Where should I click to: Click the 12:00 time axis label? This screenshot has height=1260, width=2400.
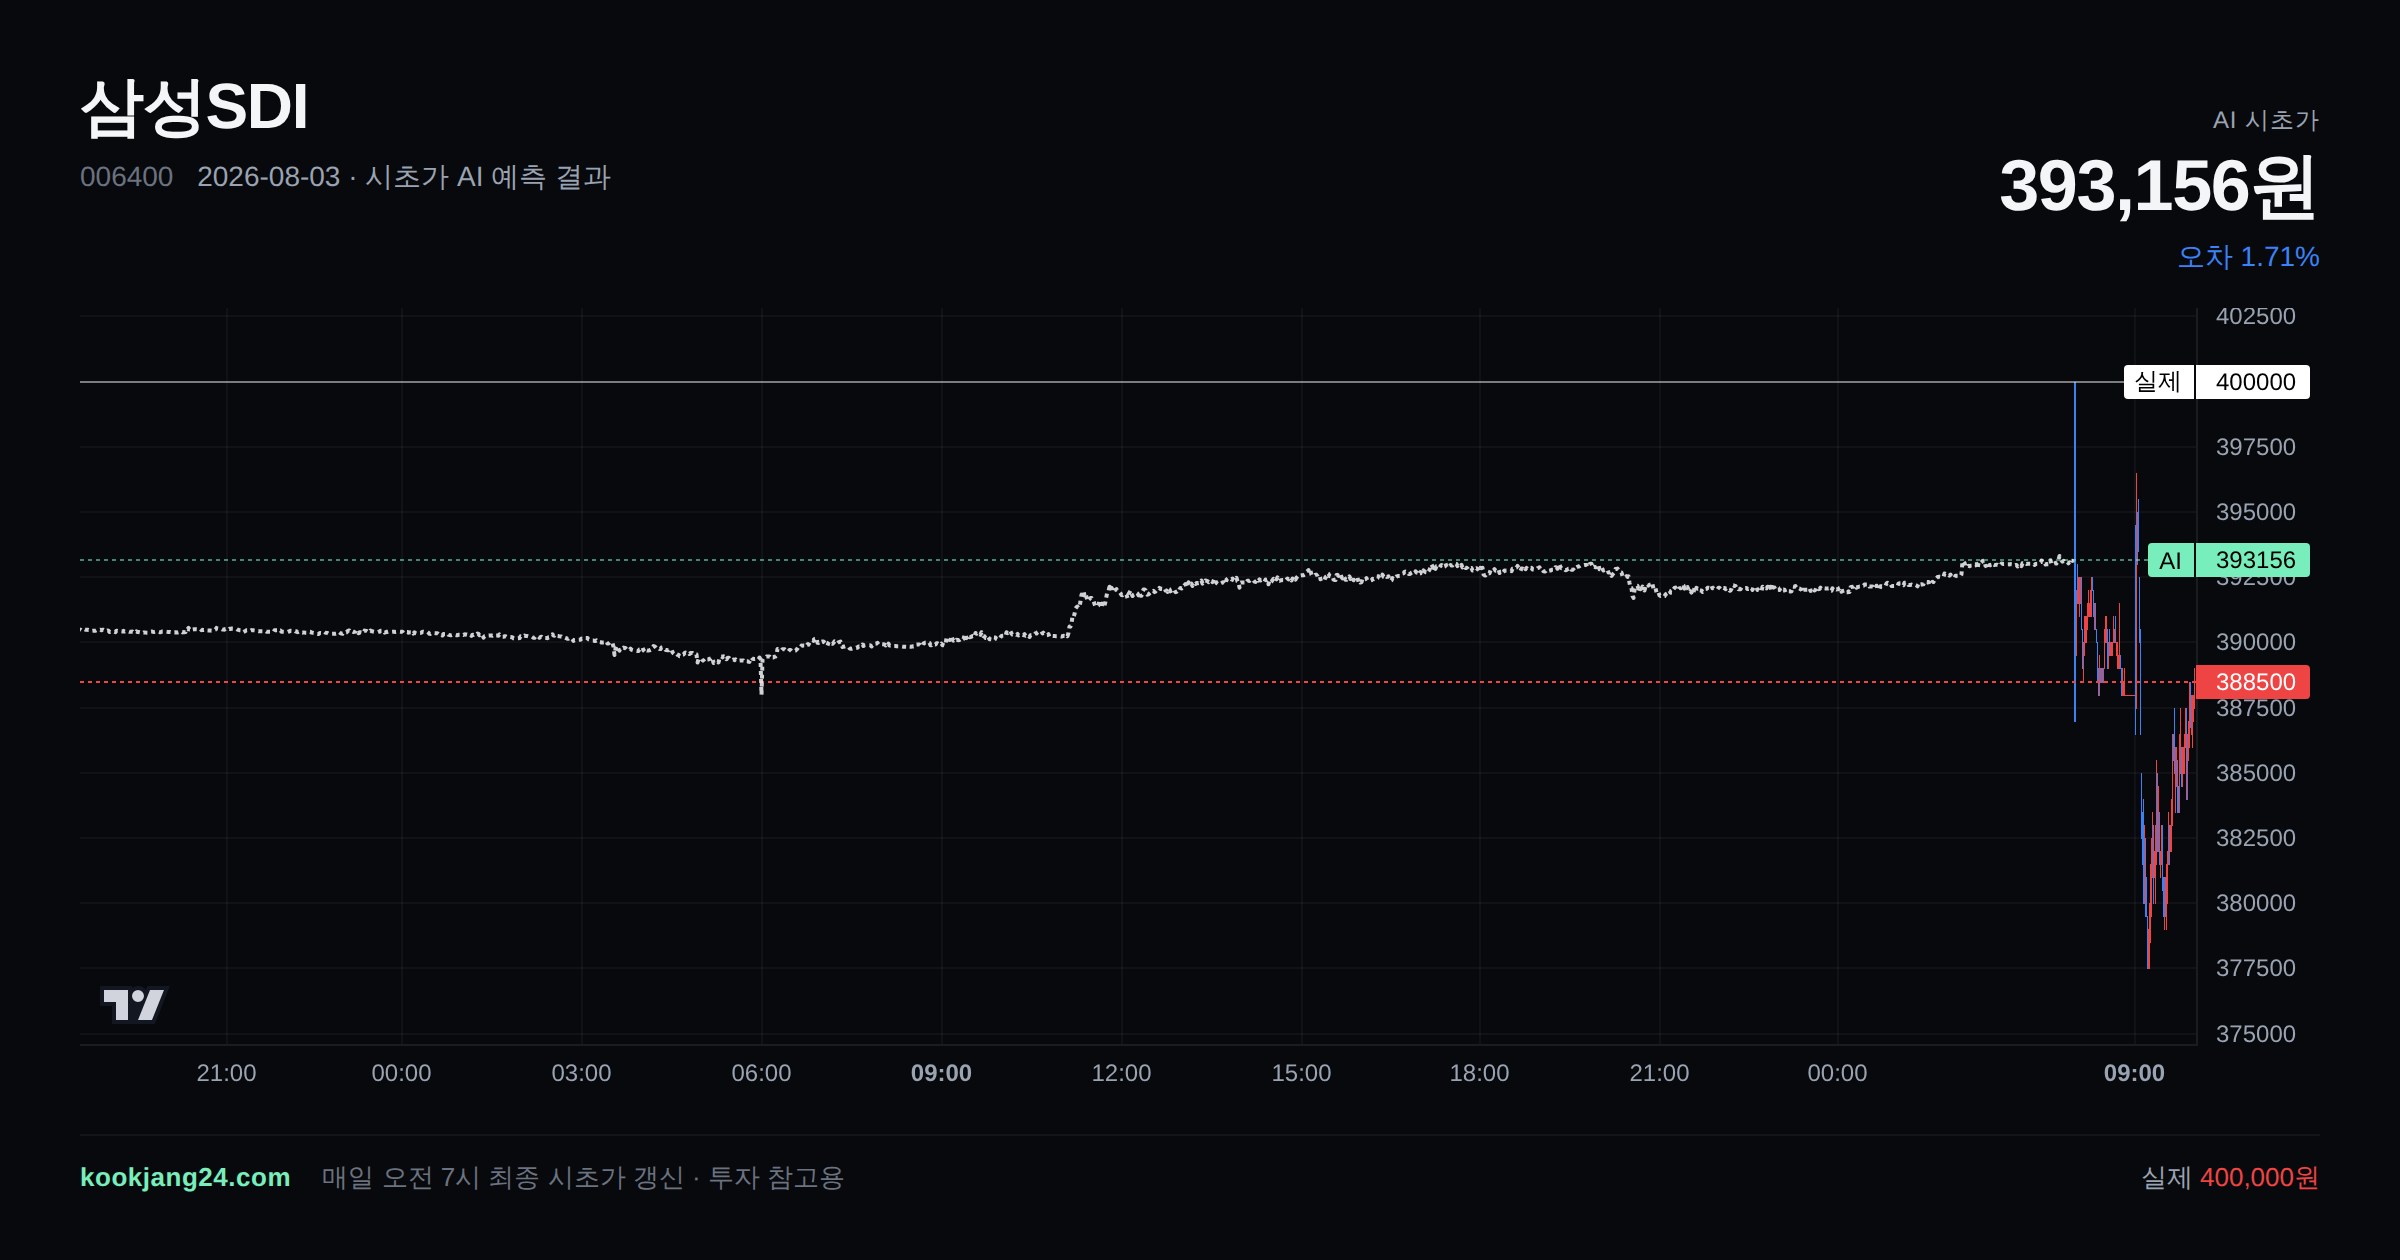click(x=1121, y=1073)
